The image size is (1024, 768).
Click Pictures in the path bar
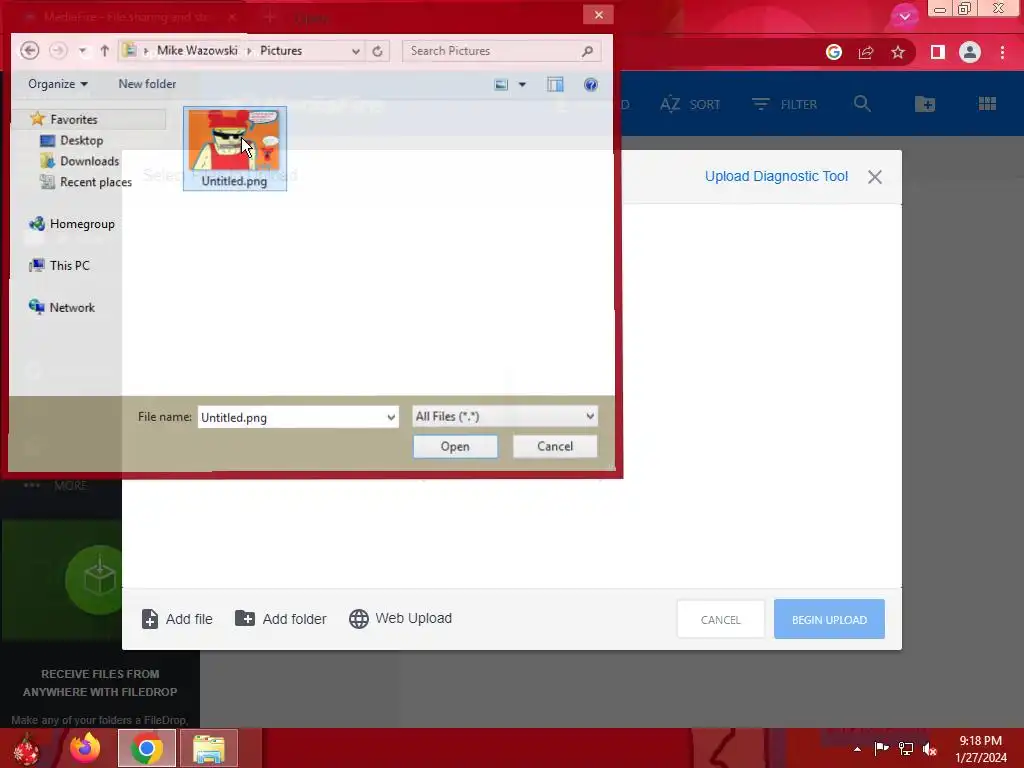coord(281,50)
